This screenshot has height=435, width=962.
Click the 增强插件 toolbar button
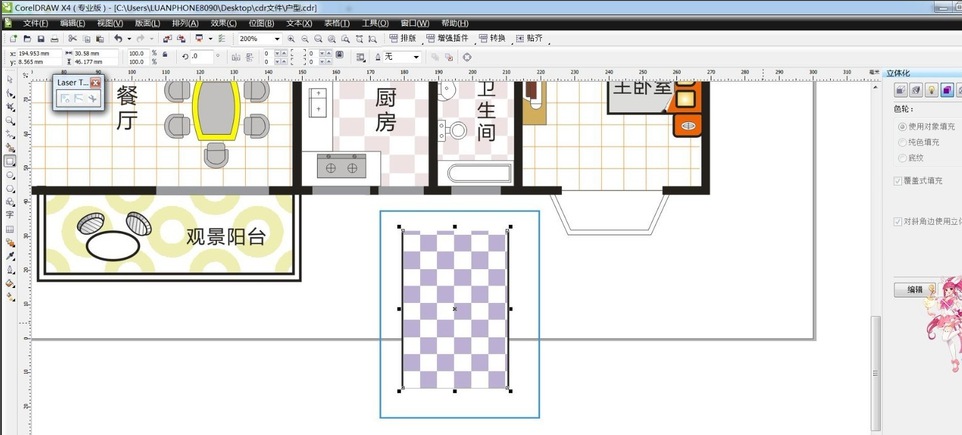click(x=447, y=38)
